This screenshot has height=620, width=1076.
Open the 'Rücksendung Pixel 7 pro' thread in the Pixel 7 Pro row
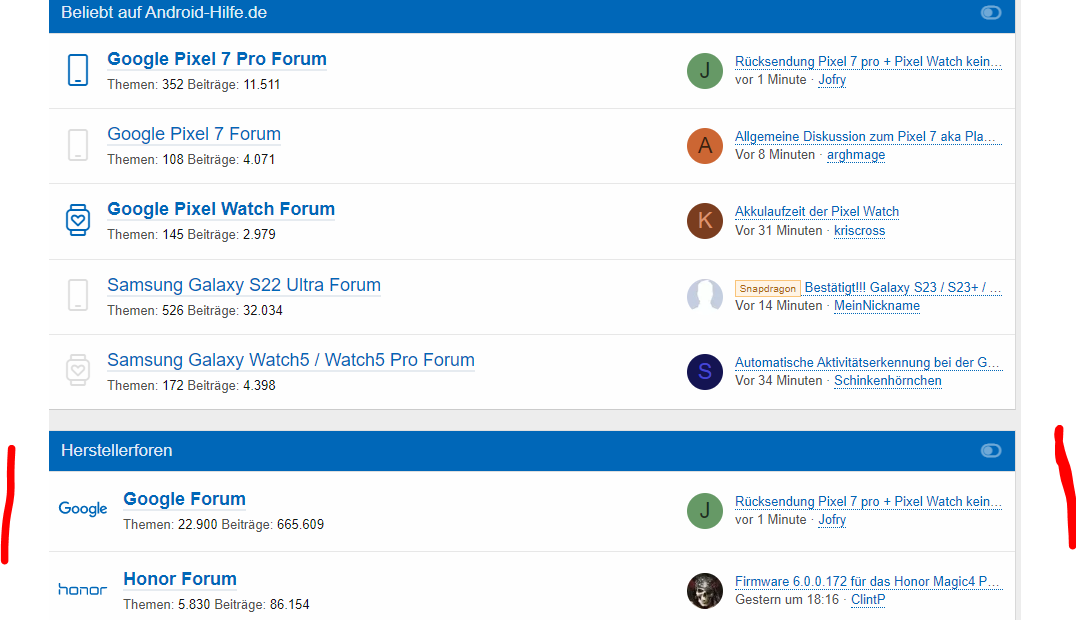coord(868,61)
